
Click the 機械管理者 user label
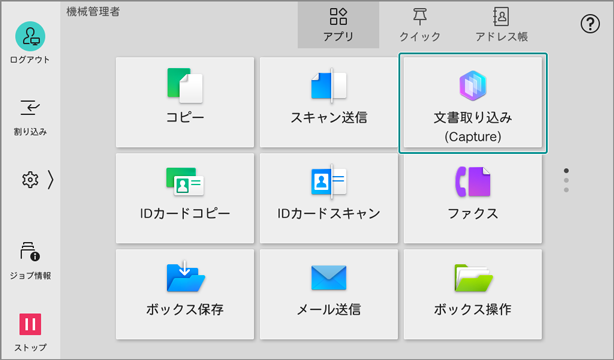tap(93, 12)
